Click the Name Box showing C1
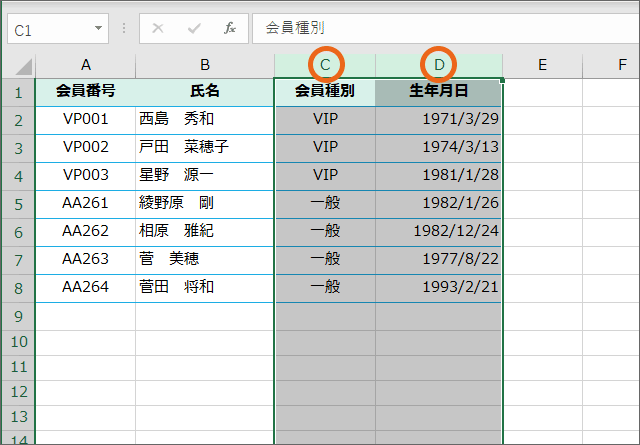Image resolution: width=640 pixels, height=445 pixels. pos(58,29)
